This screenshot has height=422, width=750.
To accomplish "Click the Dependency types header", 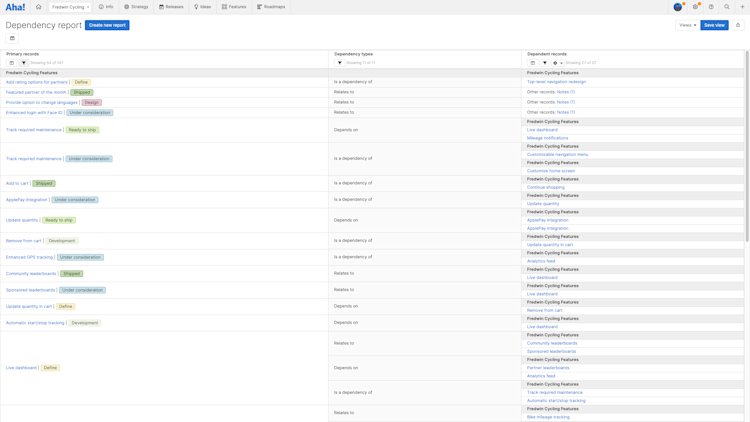I will (x=353, y=54).
